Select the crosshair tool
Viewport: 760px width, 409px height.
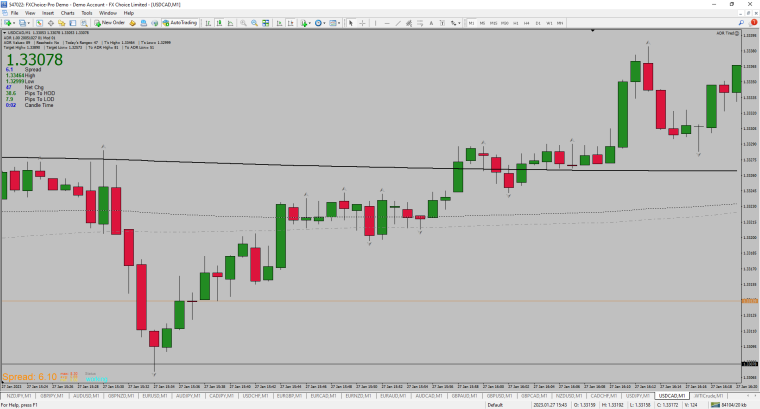(362, 23)
